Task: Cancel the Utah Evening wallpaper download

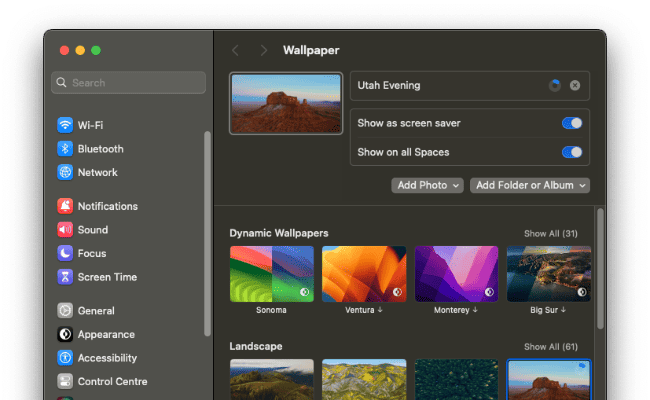Action: tap(575, 86)
